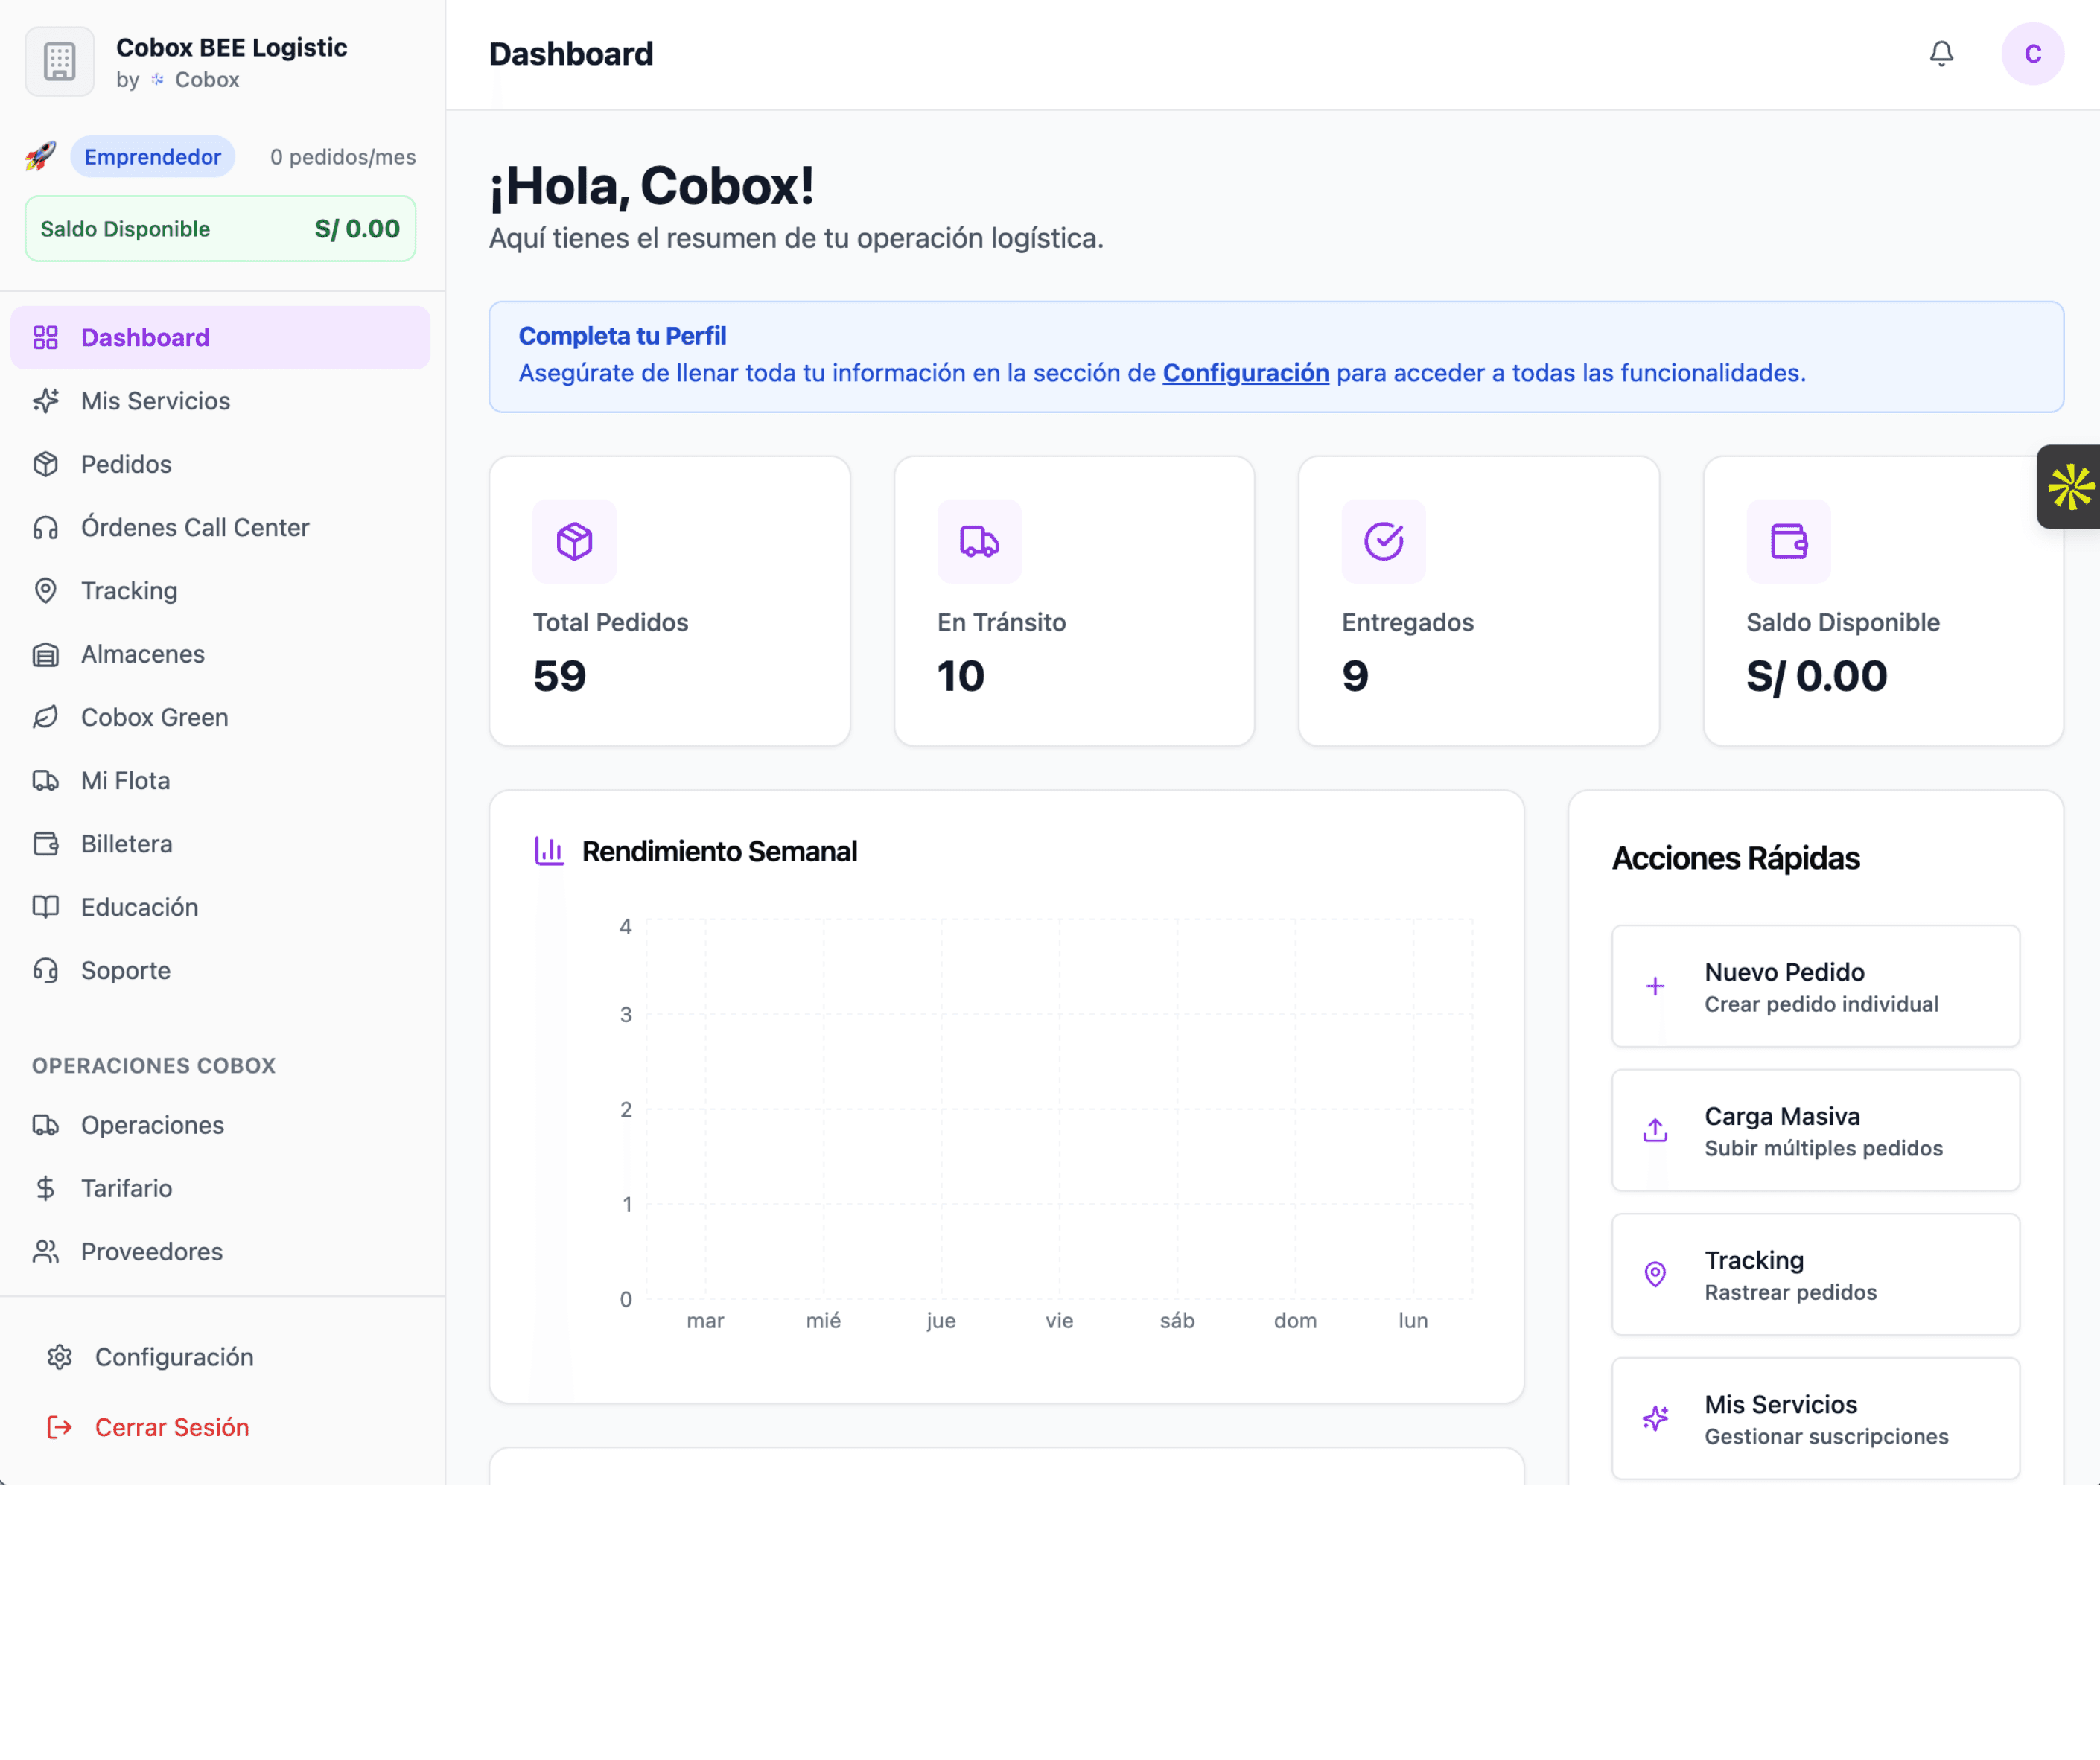
Task: Click the Carga Masiva quick action
Action: coord(1815,1131)
